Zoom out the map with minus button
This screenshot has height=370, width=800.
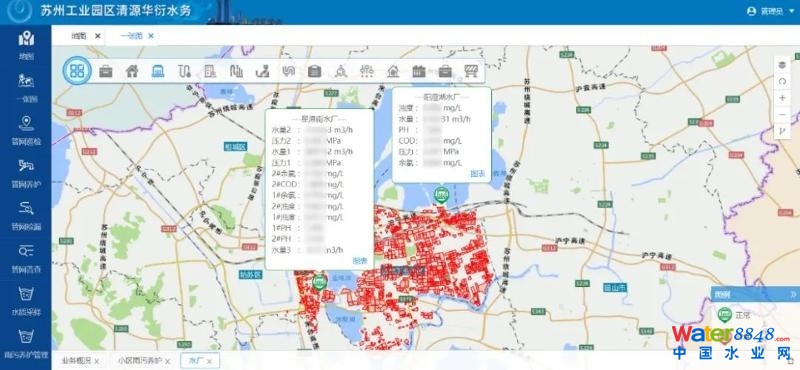(782, 115)
